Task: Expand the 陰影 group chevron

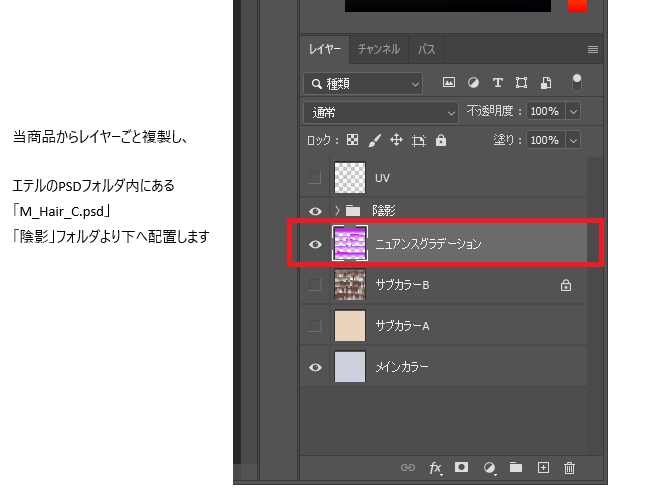Action: 337,211
